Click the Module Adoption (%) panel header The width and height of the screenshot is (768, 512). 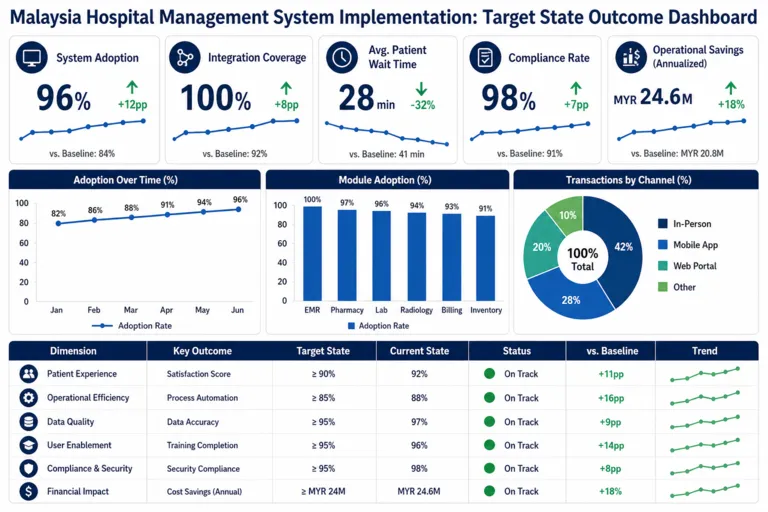(387, 180)
